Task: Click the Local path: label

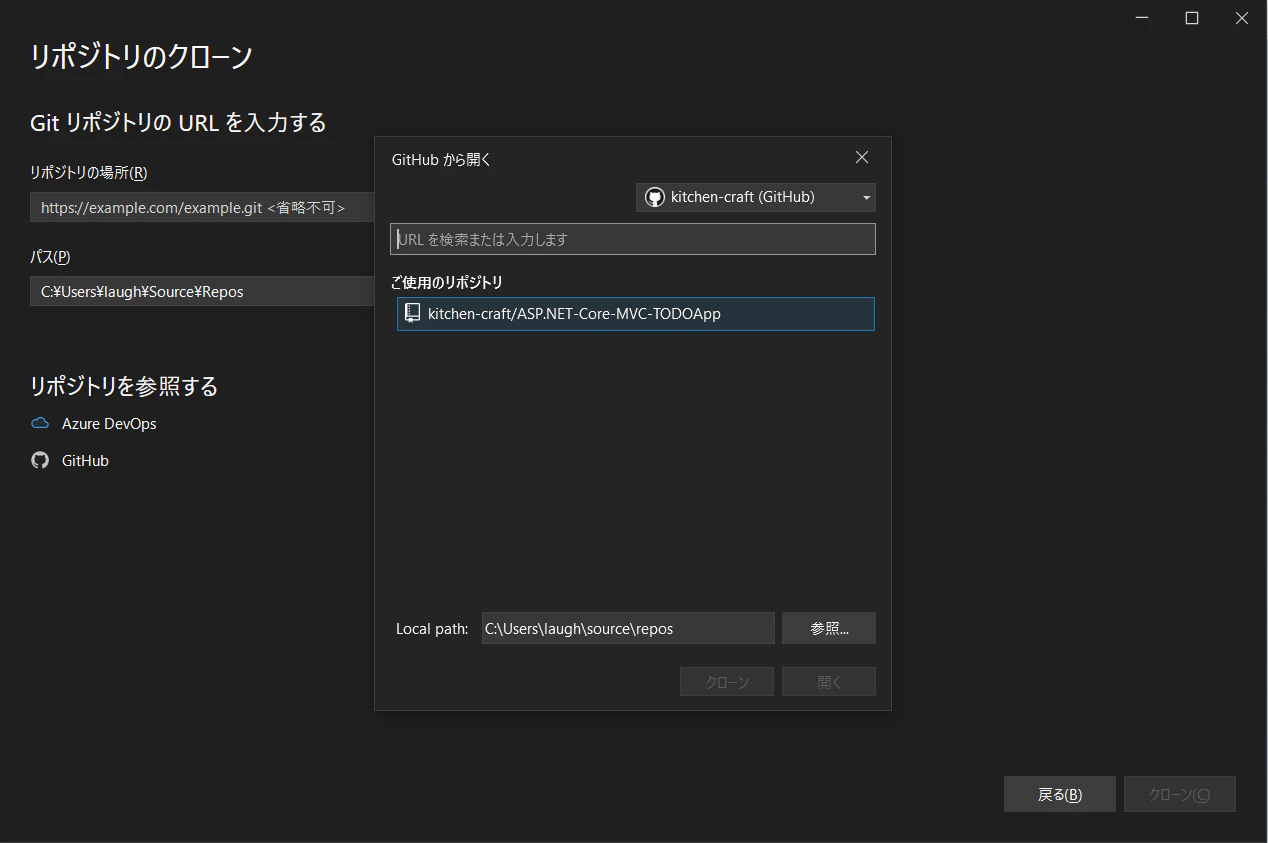Action: click(432, 629)
